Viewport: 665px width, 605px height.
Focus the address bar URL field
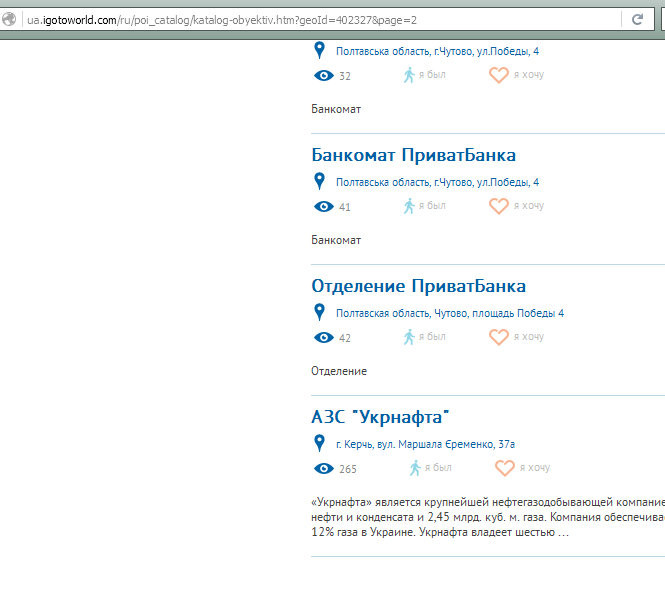click(x=322, y=20)
